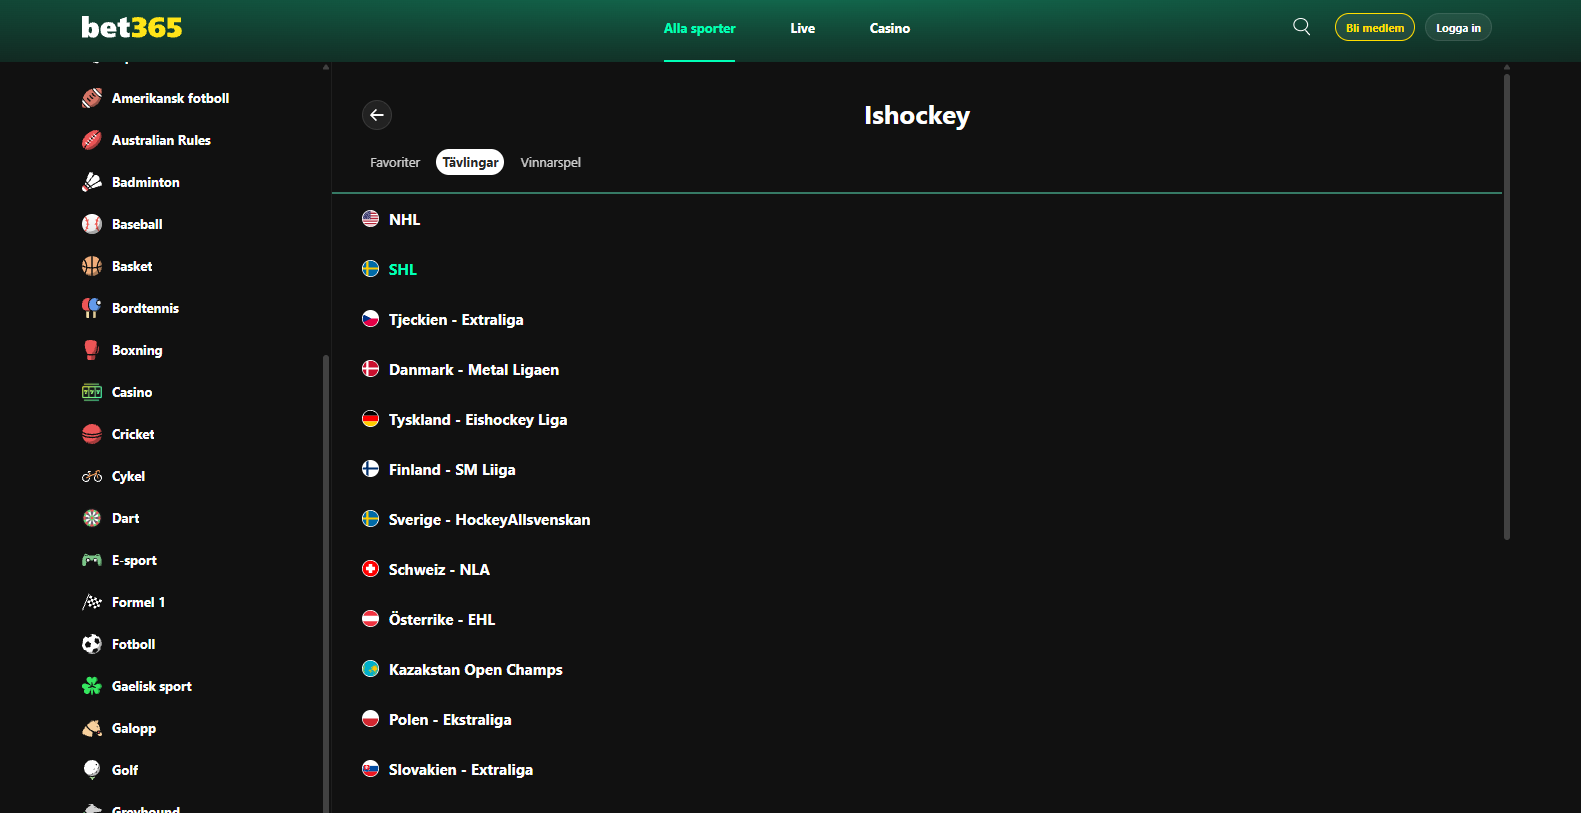1581x813 pixels.
Task: Click the Fotboll soccer ball icon
Action: click(x=92, y=644)
